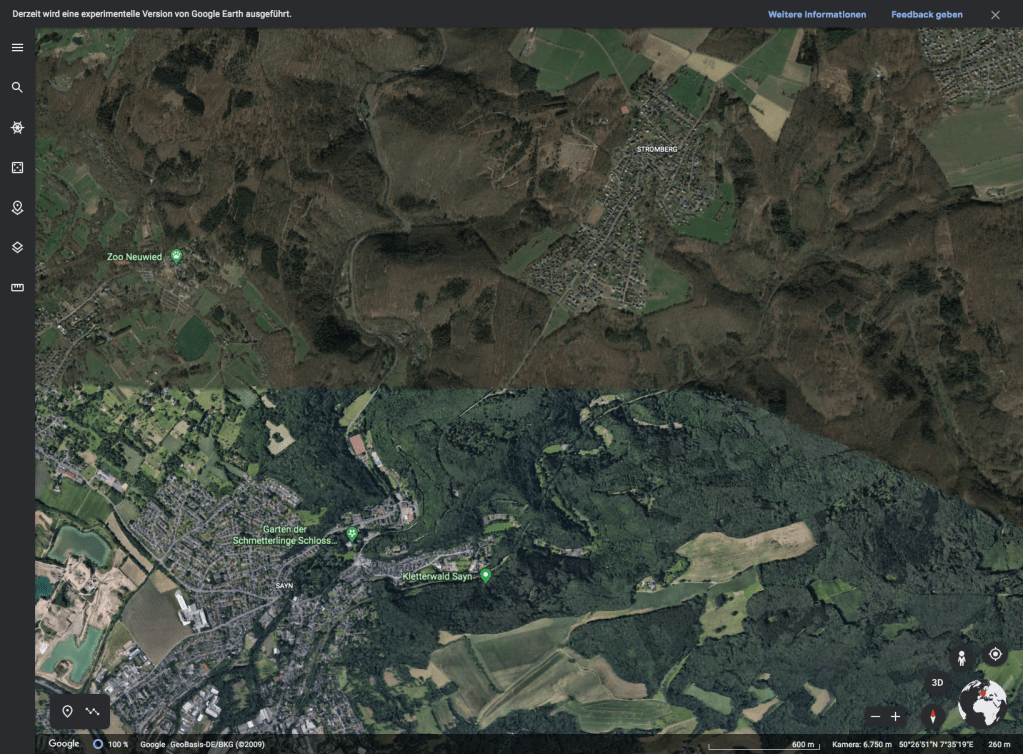Click the I'm Feeling Lucky dice icon
Viewport: 1023px width, 754px height.
click(17, 168)
